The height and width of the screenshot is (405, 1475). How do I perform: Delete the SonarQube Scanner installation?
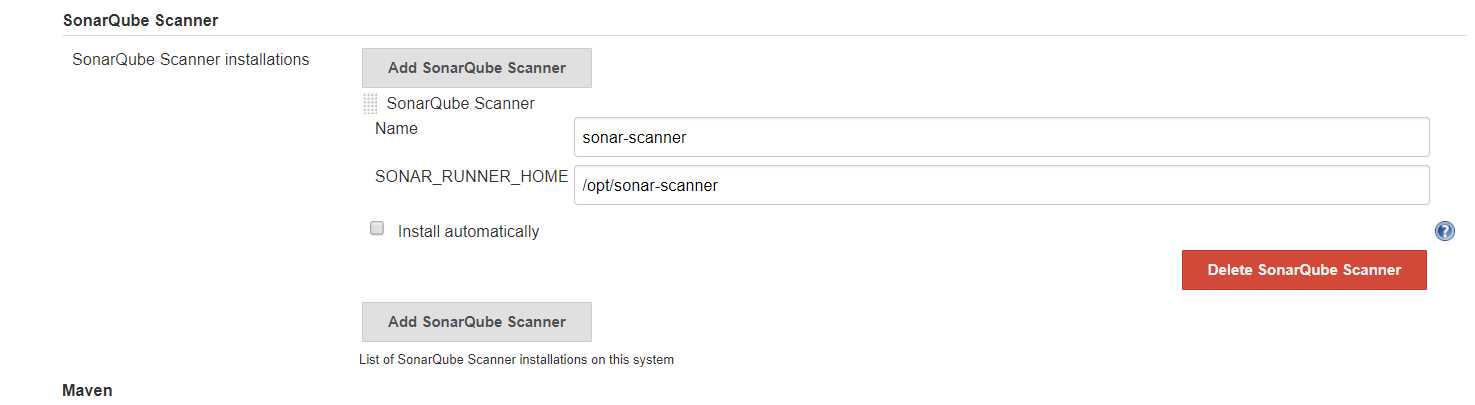pos(1304,270)
